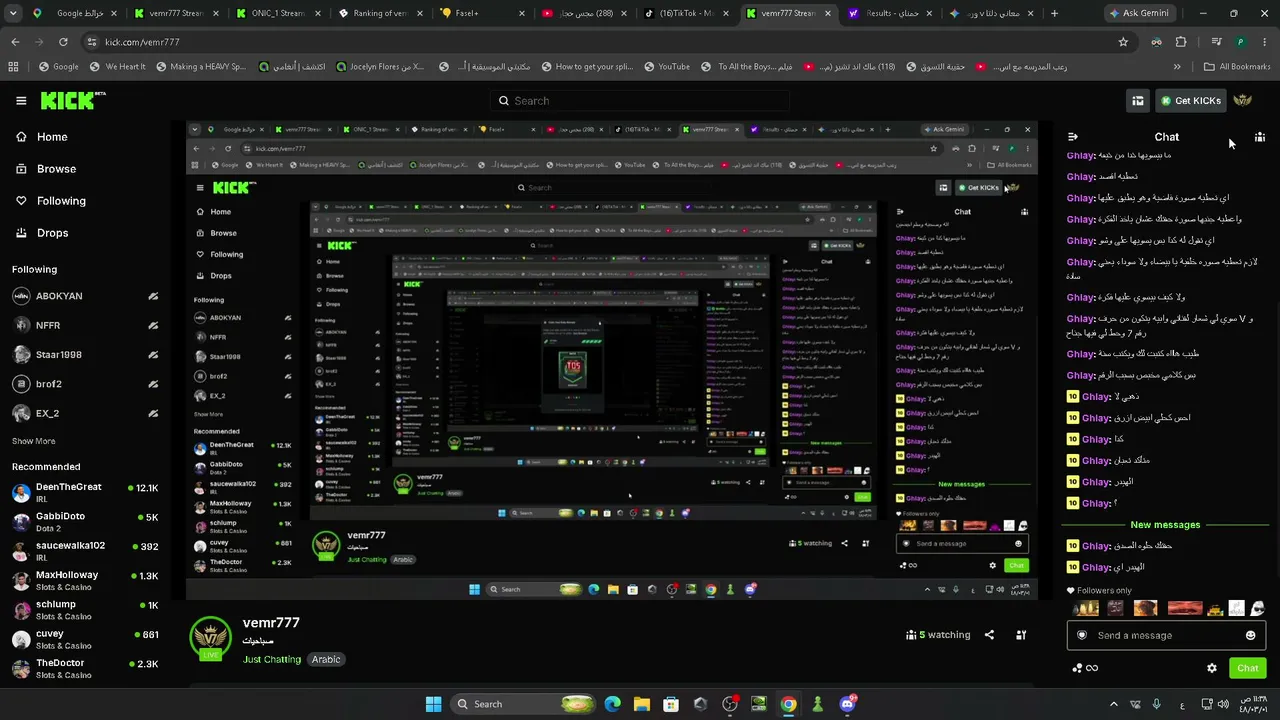The width and height of the screenshot is (1280, 720).
Task: Open recommended channel schlump
Action: coord(85,610)
